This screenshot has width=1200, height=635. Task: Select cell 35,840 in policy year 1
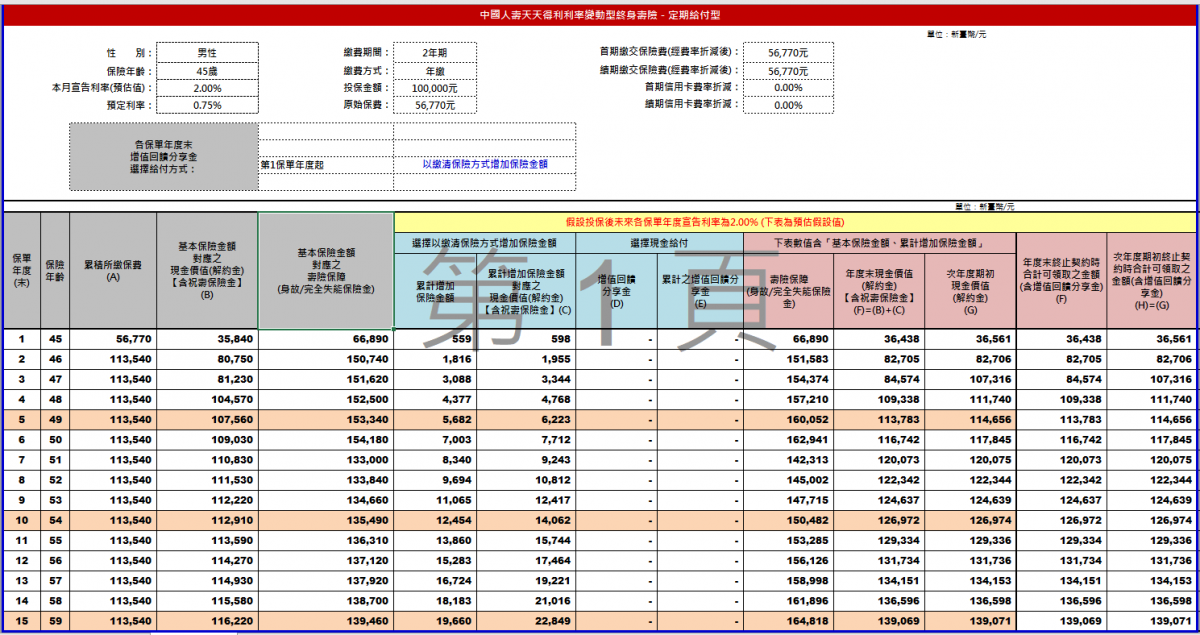(x=207, y=339)
